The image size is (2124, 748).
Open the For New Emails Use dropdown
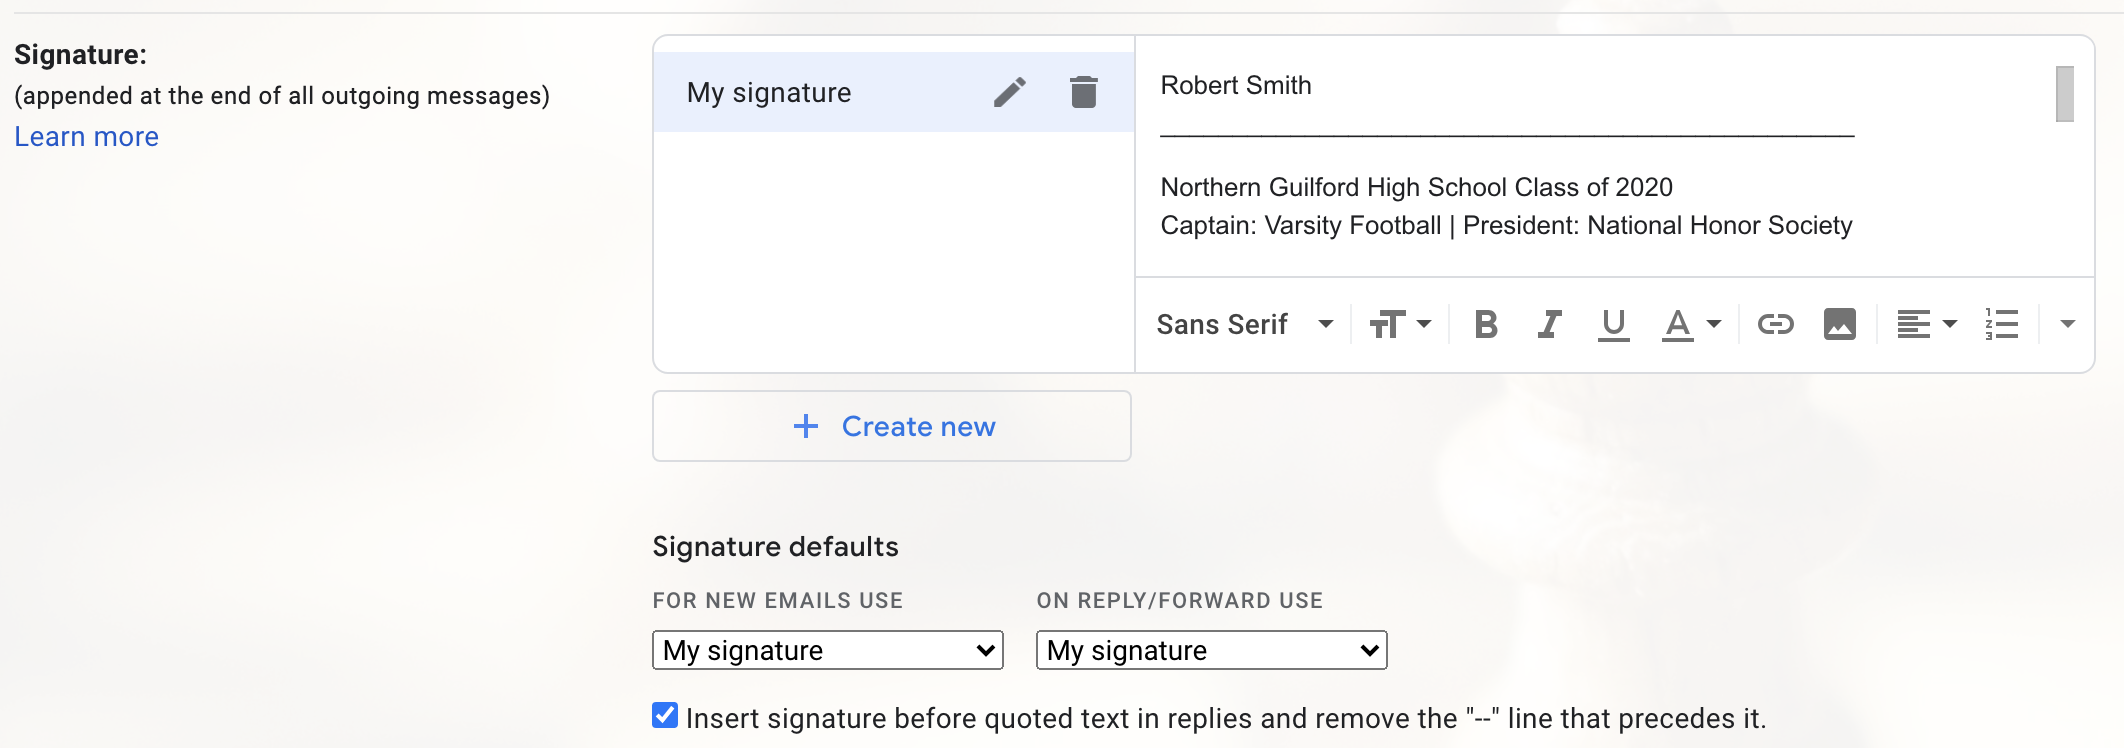click(827, 650)
